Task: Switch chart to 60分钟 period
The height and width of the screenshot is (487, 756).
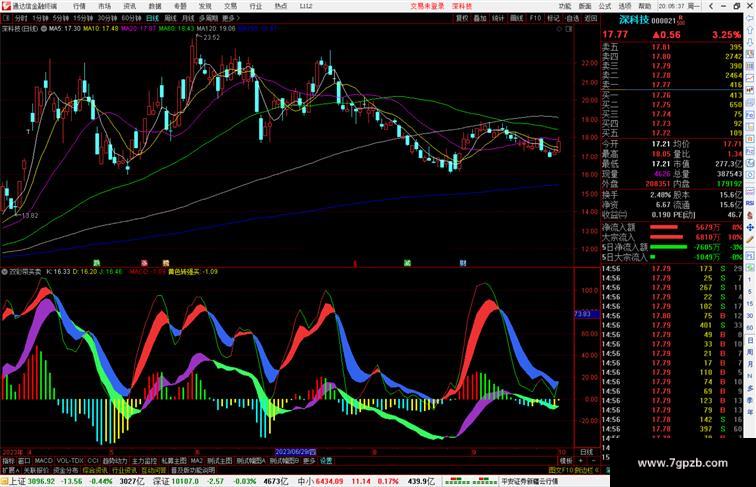Action: pyautogui.click(x=131, y=18)
